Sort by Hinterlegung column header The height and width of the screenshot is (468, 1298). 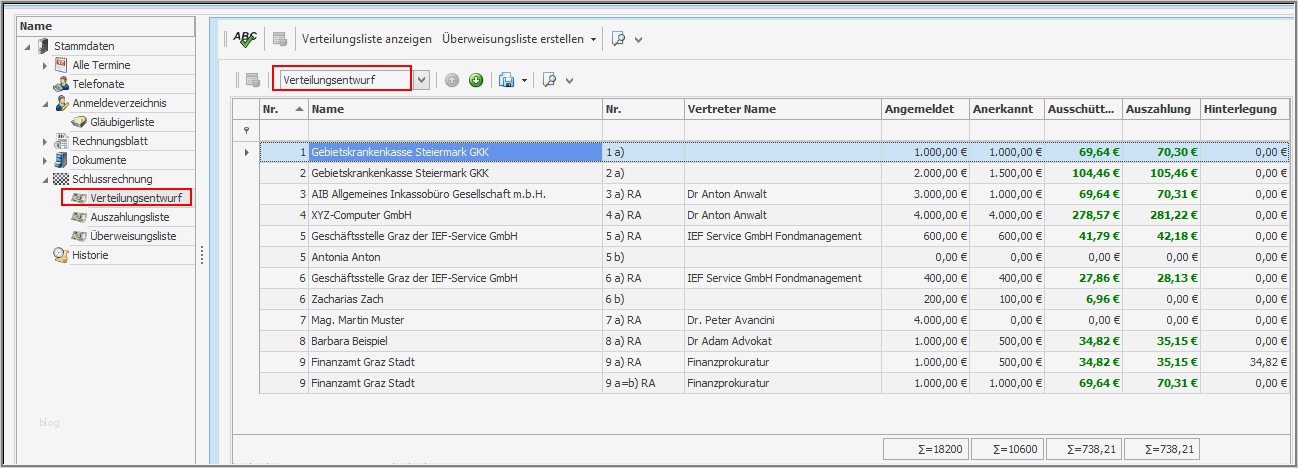(x=1245, y=109)
